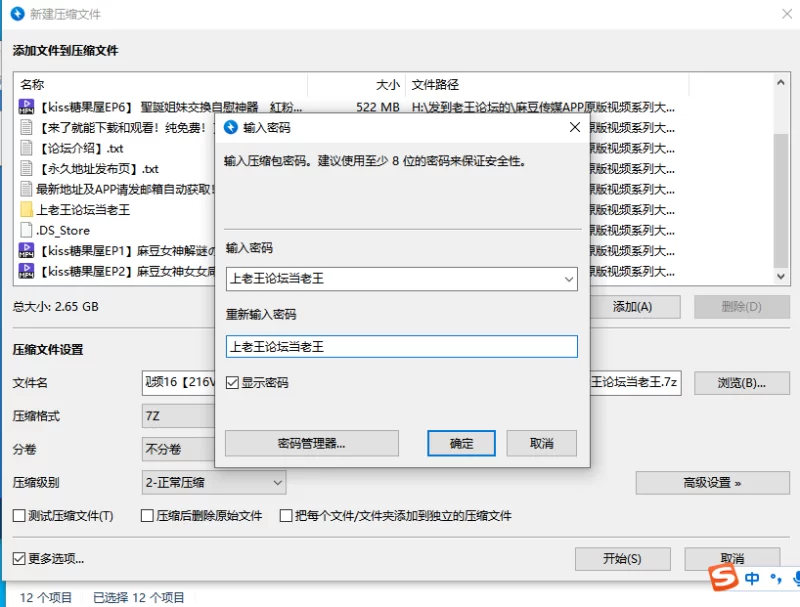
Task: Click the video icon for kiss糖果屋EP2
Action: coord(26,271)
